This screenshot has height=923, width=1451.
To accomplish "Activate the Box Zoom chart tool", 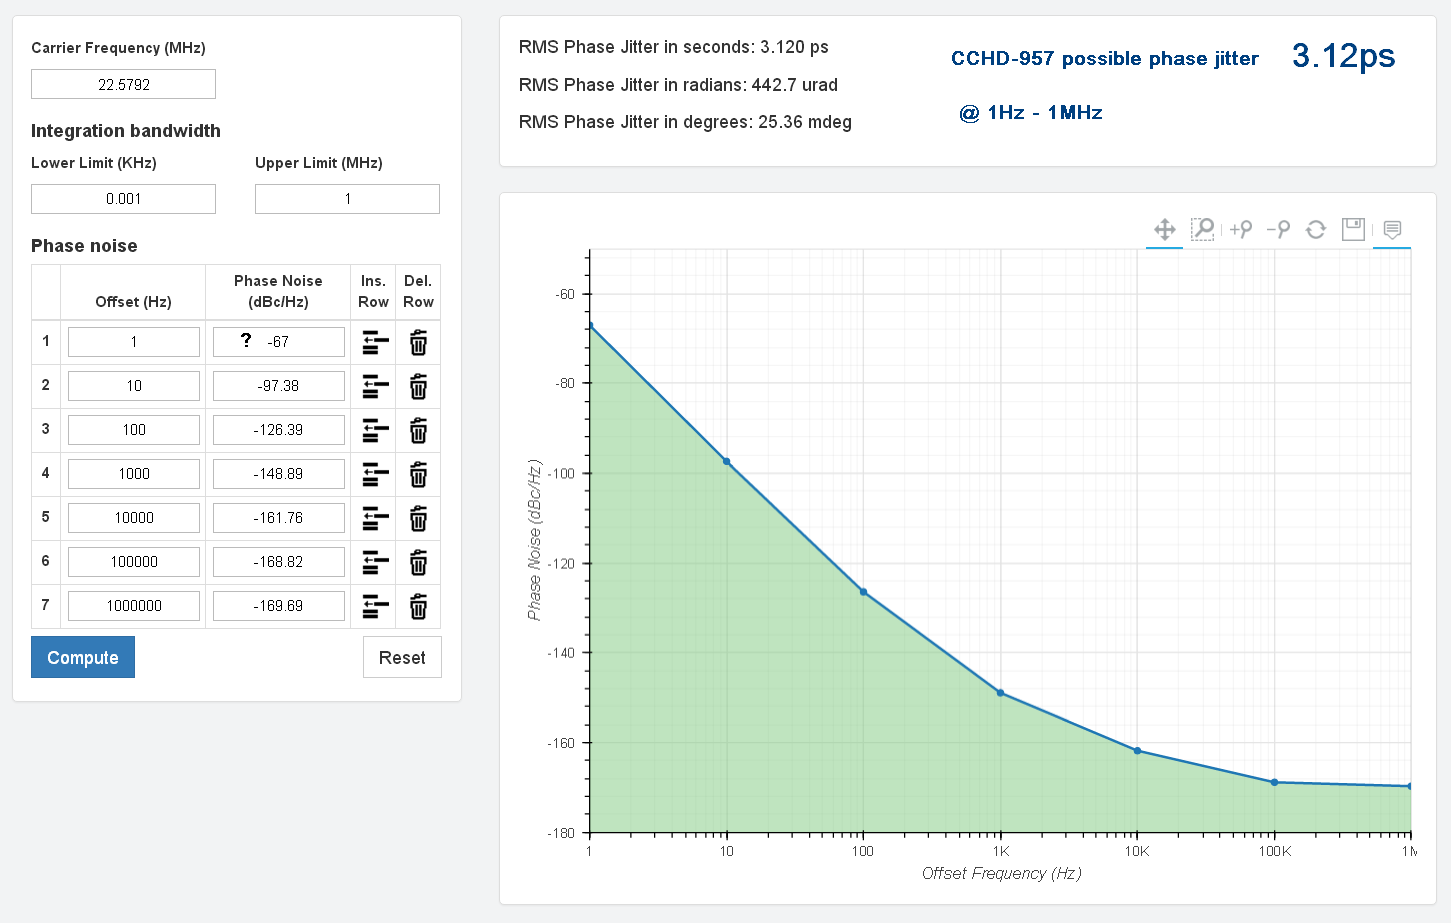I will pos(1202,230).
